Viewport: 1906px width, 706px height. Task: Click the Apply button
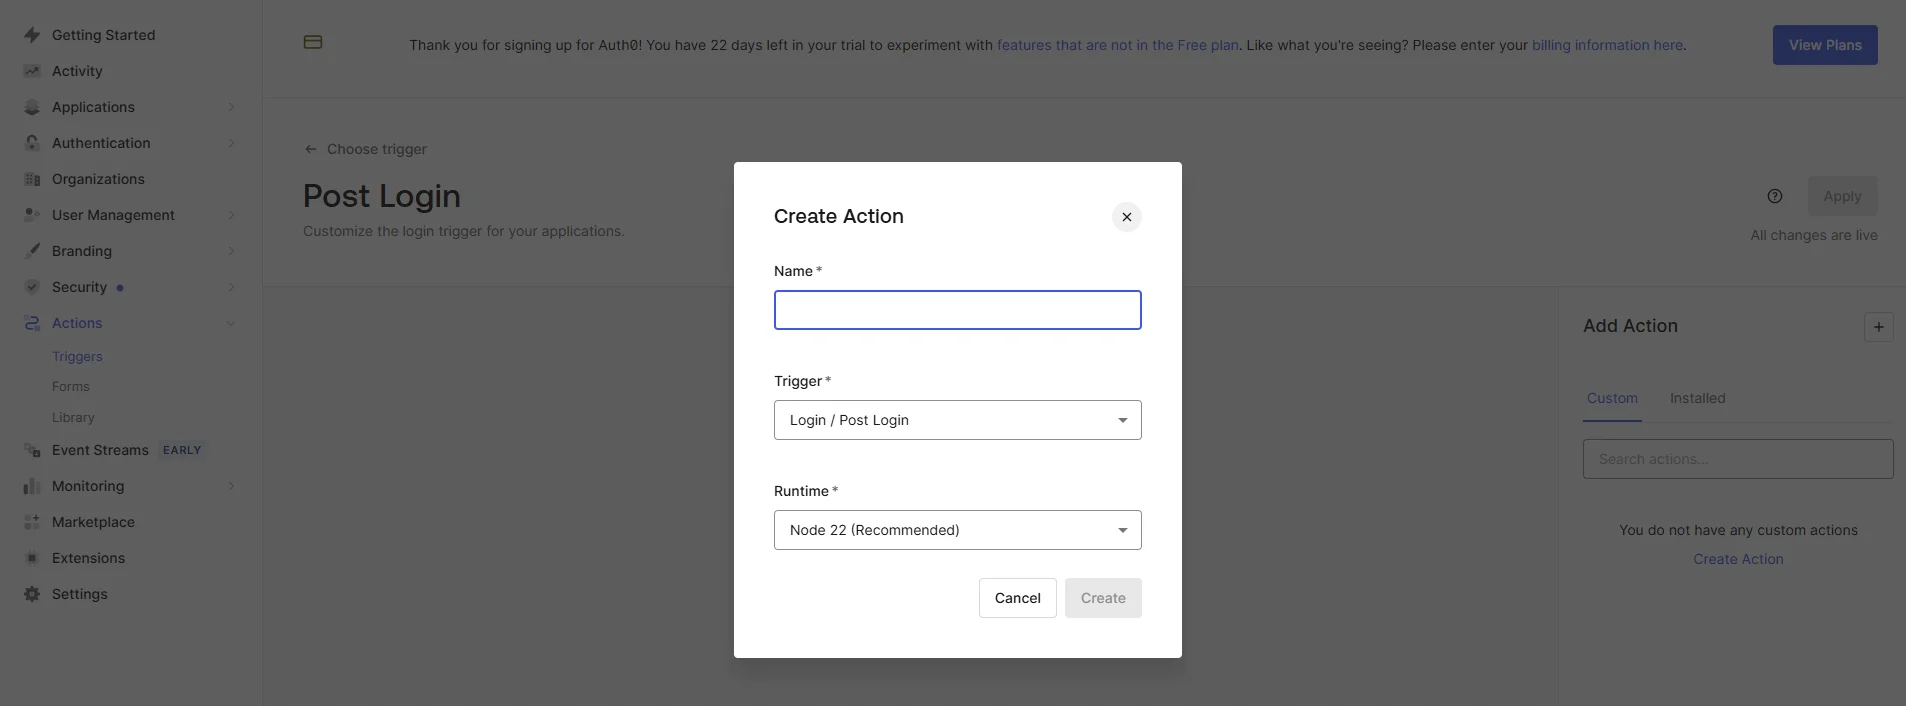tap(1842, 196)
